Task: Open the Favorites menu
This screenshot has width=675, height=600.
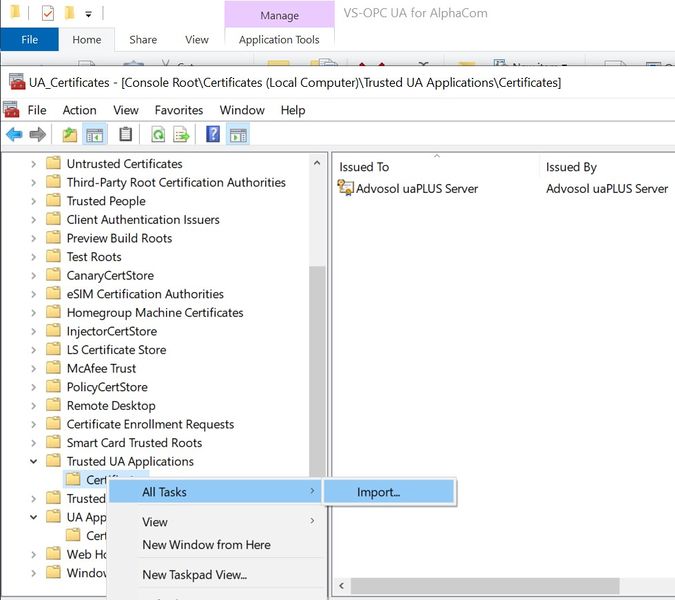Action: 179,110
